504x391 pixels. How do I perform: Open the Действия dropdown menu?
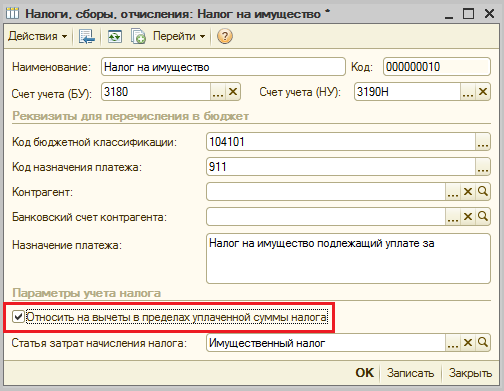click(x=37, y=36)
